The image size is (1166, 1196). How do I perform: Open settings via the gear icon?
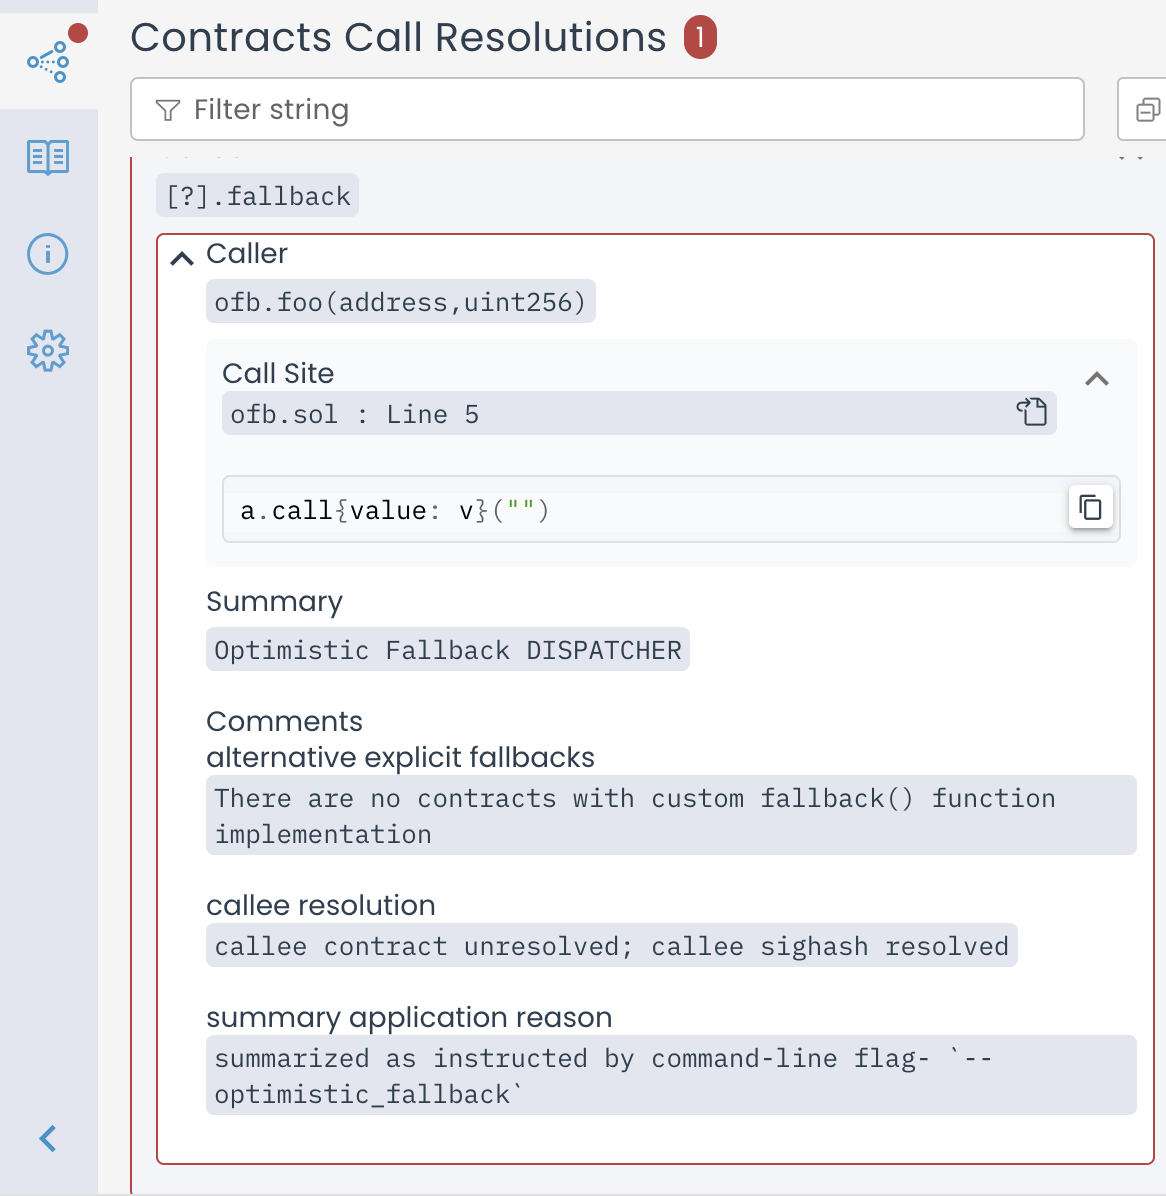[x=48, y=351]
